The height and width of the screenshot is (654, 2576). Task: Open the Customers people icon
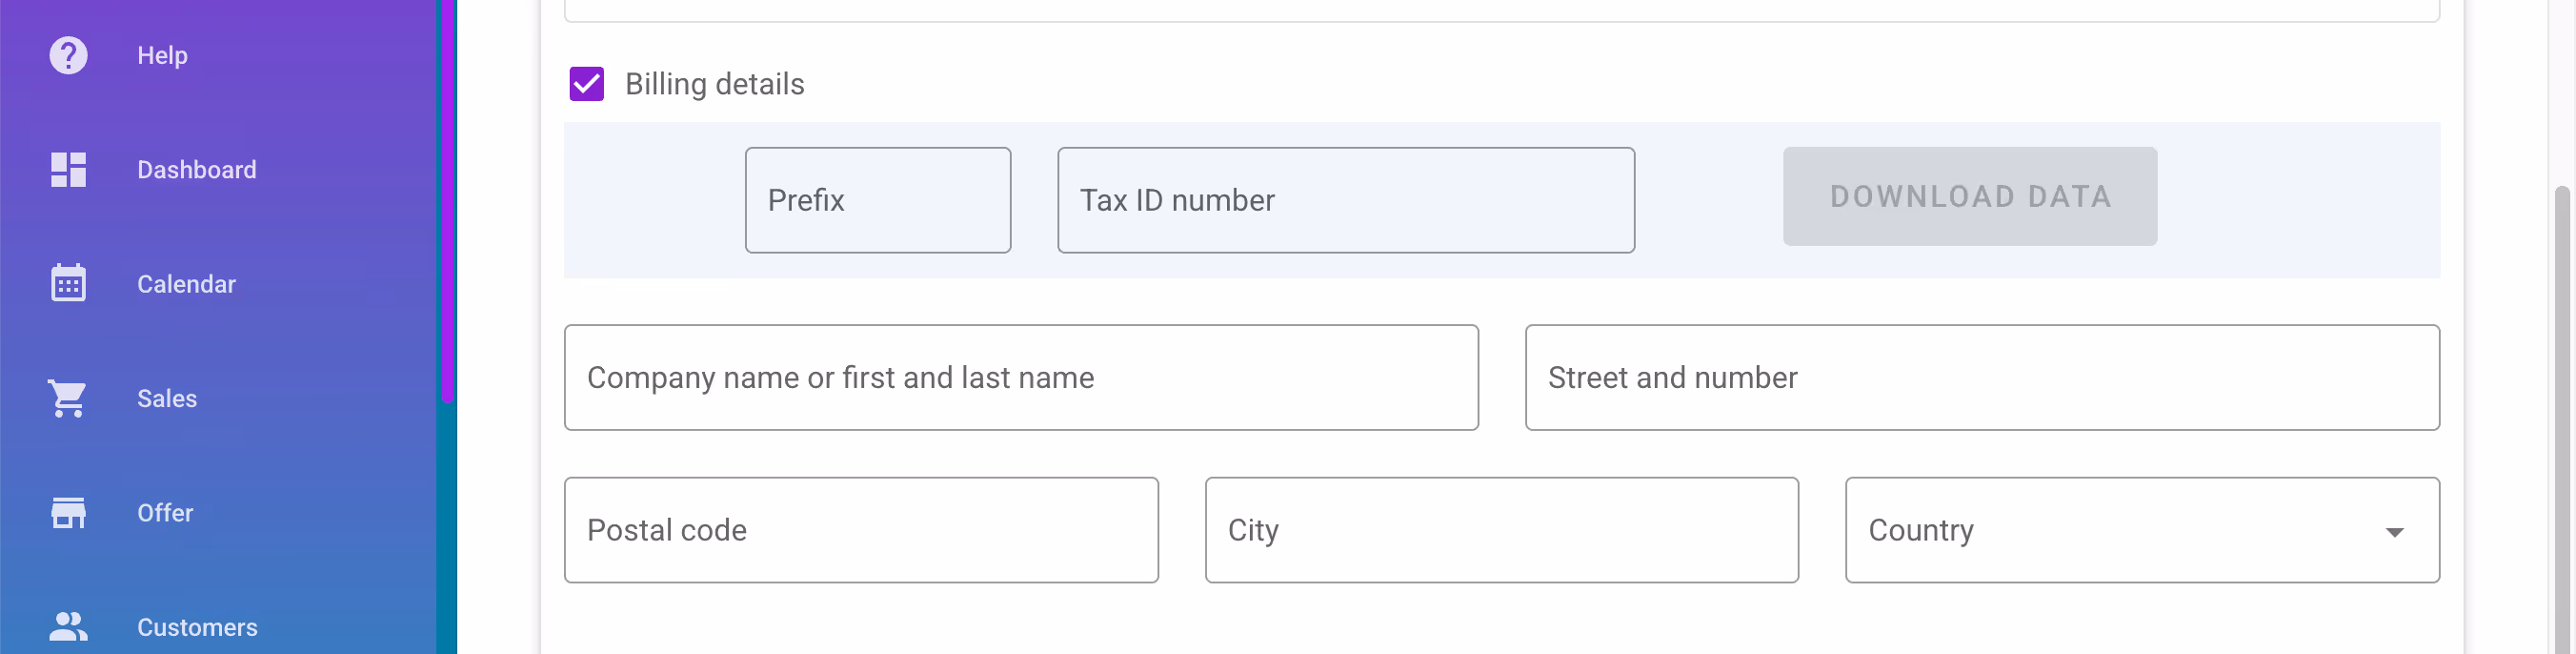point(67,626)
